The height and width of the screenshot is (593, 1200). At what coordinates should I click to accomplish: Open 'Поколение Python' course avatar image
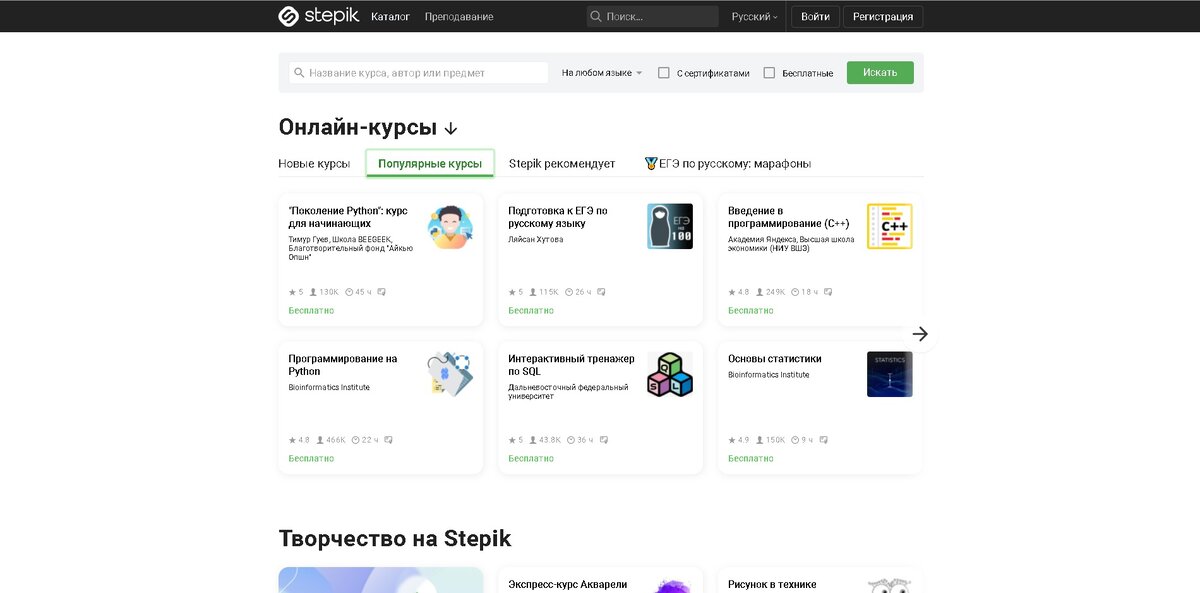[x=450, y=227]
